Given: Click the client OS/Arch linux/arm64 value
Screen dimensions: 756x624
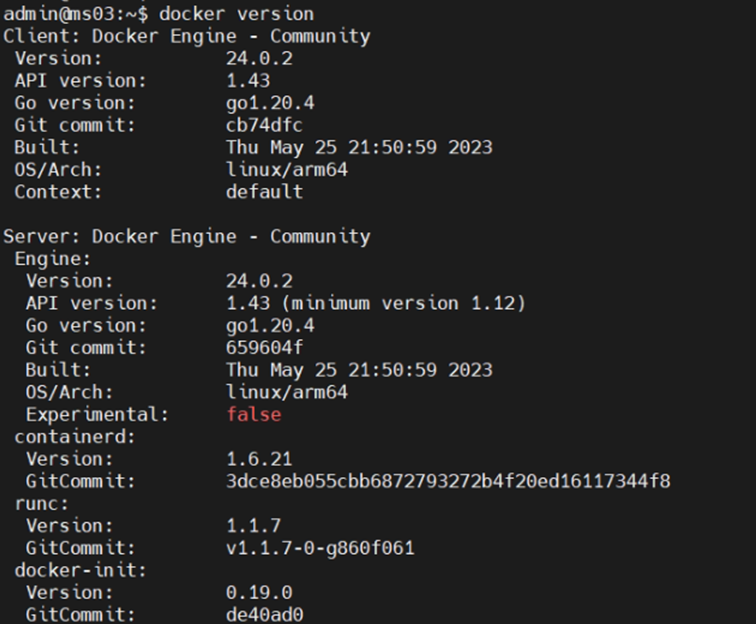Looking at the screenshot, I should pyautogui.click(x=287, y=170).
